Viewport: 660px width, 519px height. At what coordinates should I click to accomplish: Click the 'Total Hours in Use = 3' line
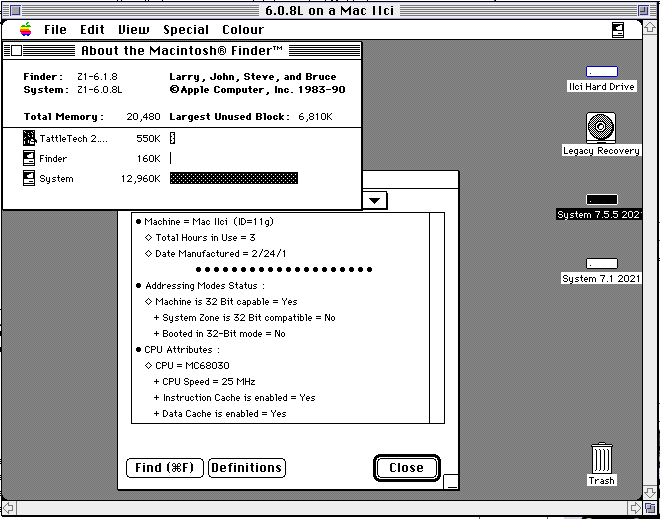[x=200, y=237]
